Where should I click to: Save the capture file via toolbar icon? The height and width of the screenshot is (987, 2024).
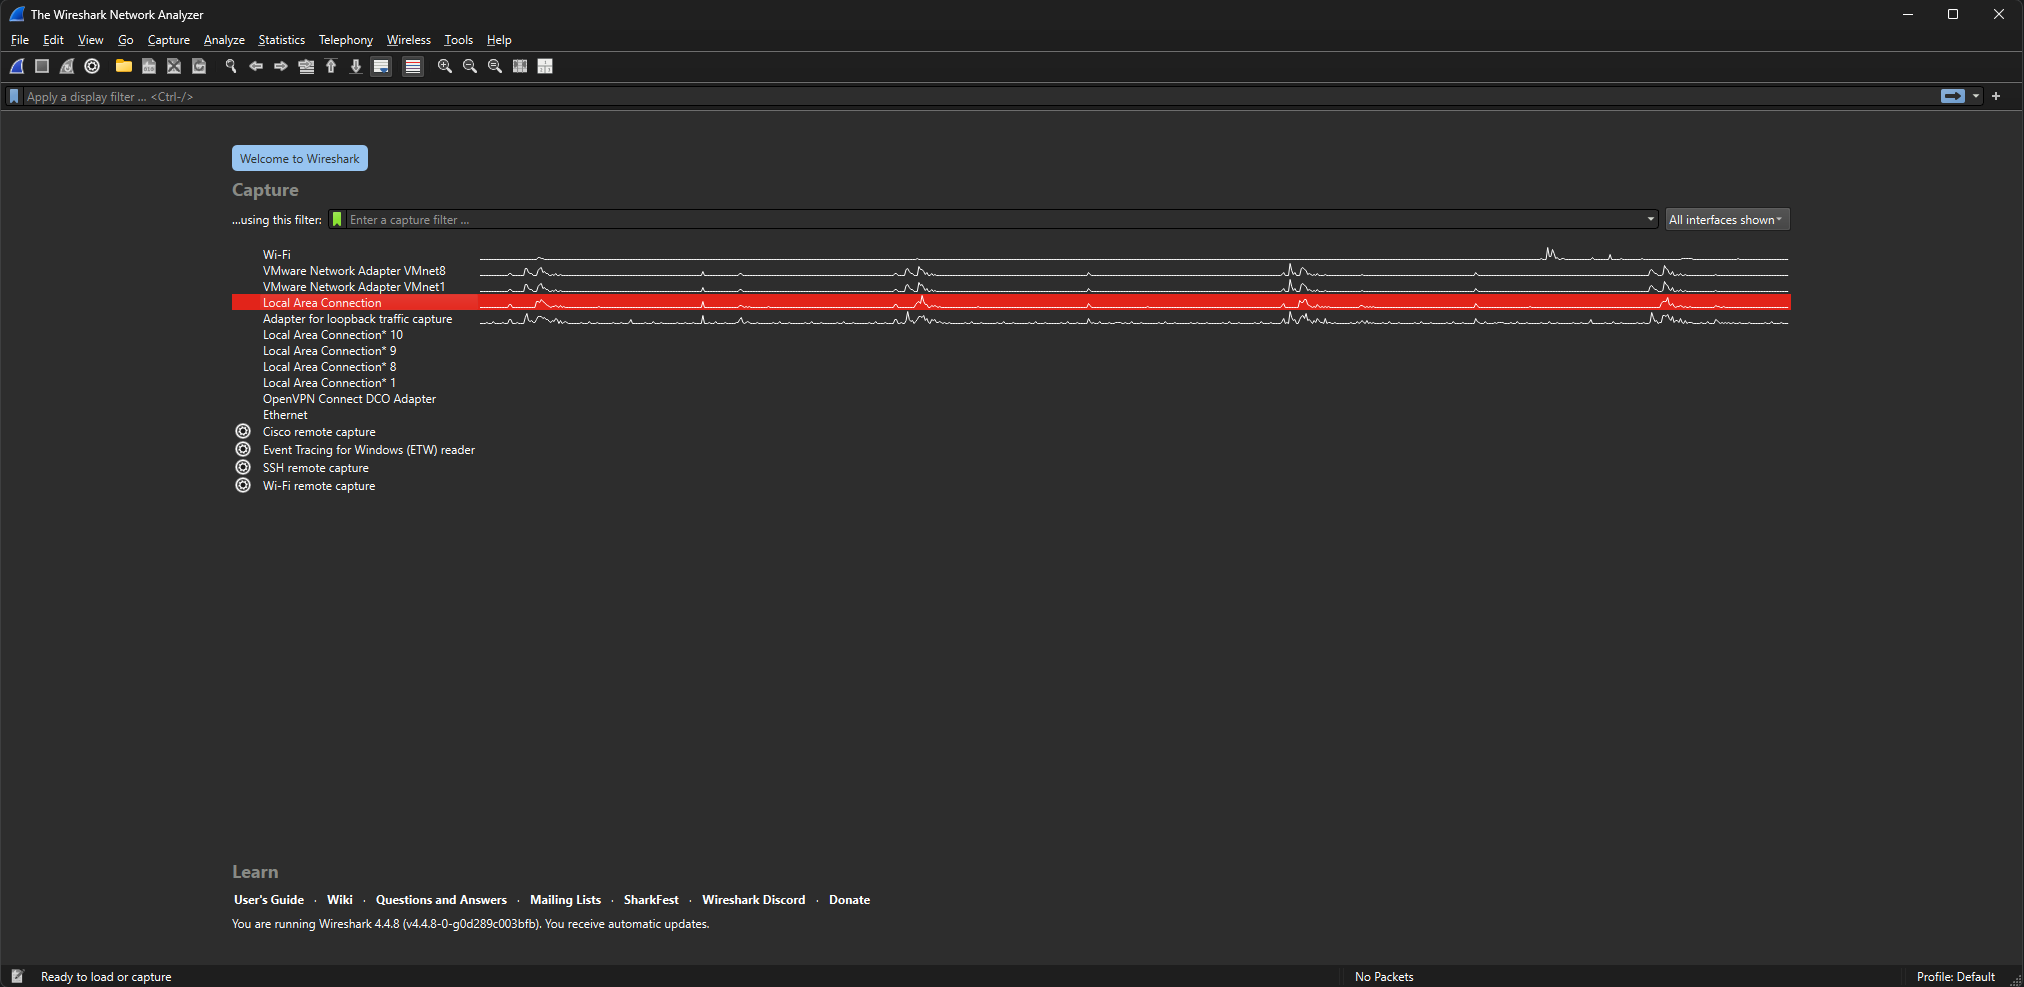[149, 66]
